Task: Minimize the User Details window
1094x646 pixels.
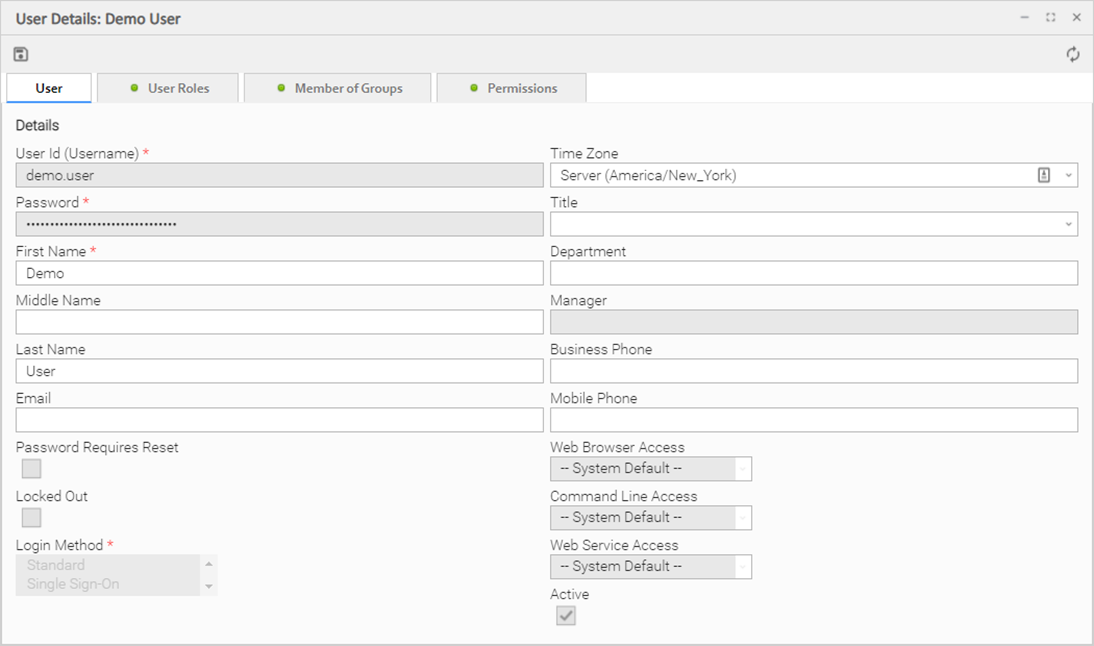Action: (1025, 18)
